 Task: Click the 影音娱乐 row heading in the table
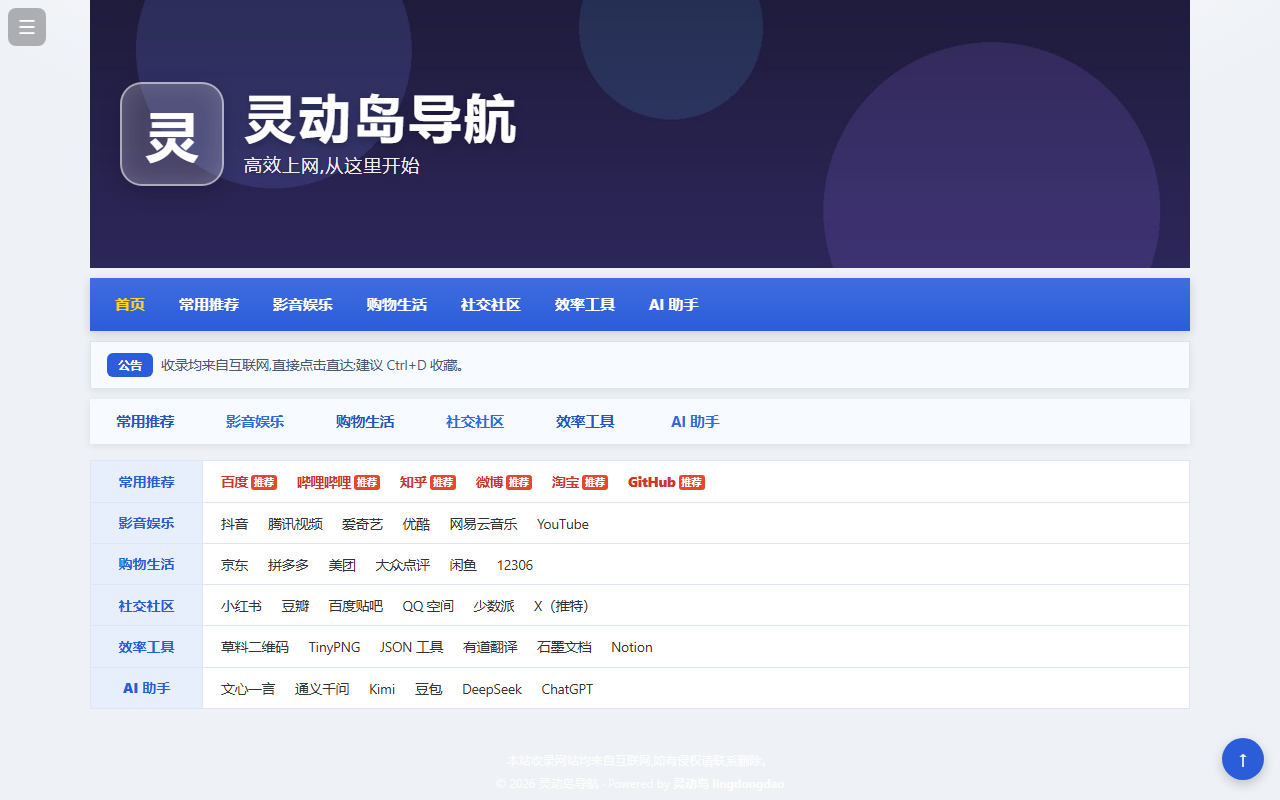point(146,523)
